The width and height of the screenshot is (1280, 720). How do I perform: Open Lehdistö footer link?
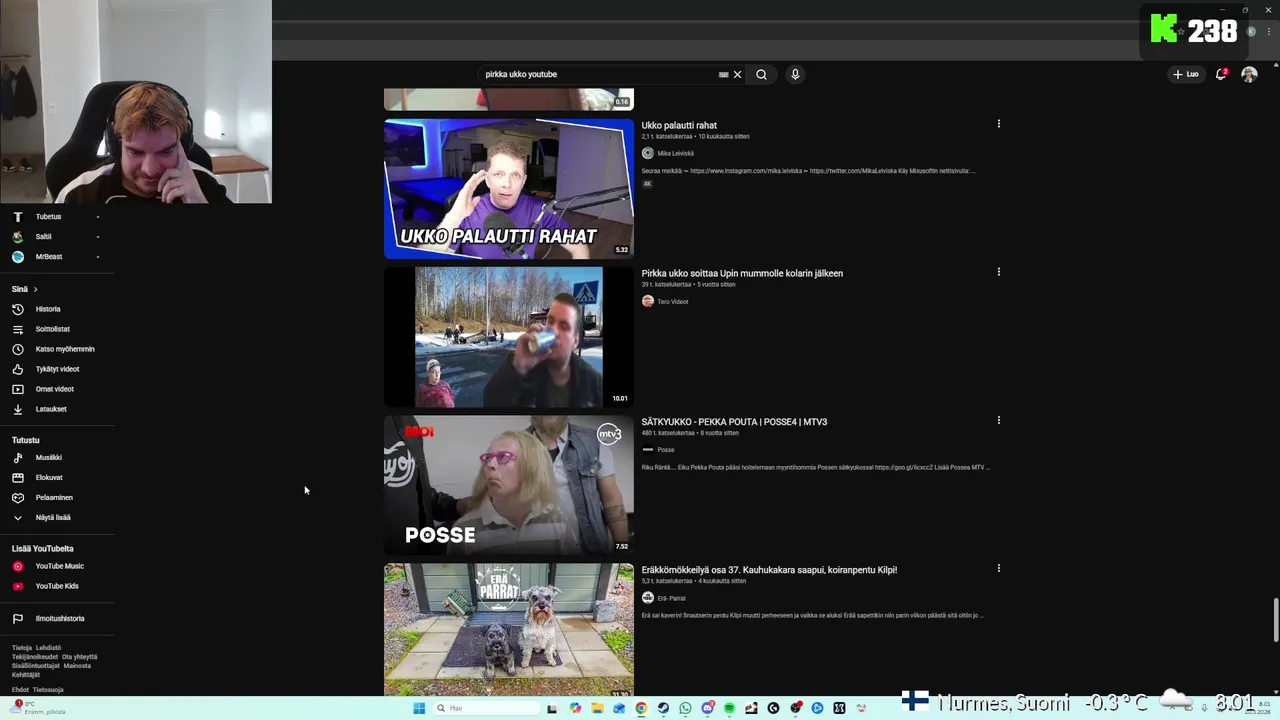tap(48, 648)
